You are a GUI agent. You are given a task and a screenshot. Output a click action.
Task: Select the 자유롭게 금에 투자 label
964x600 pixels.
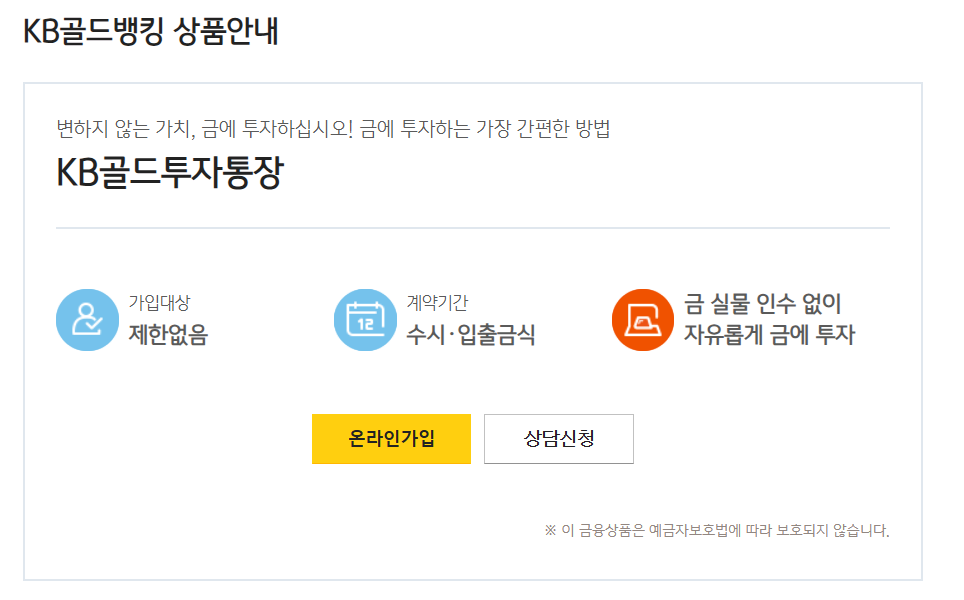click(x=768, y=335)
